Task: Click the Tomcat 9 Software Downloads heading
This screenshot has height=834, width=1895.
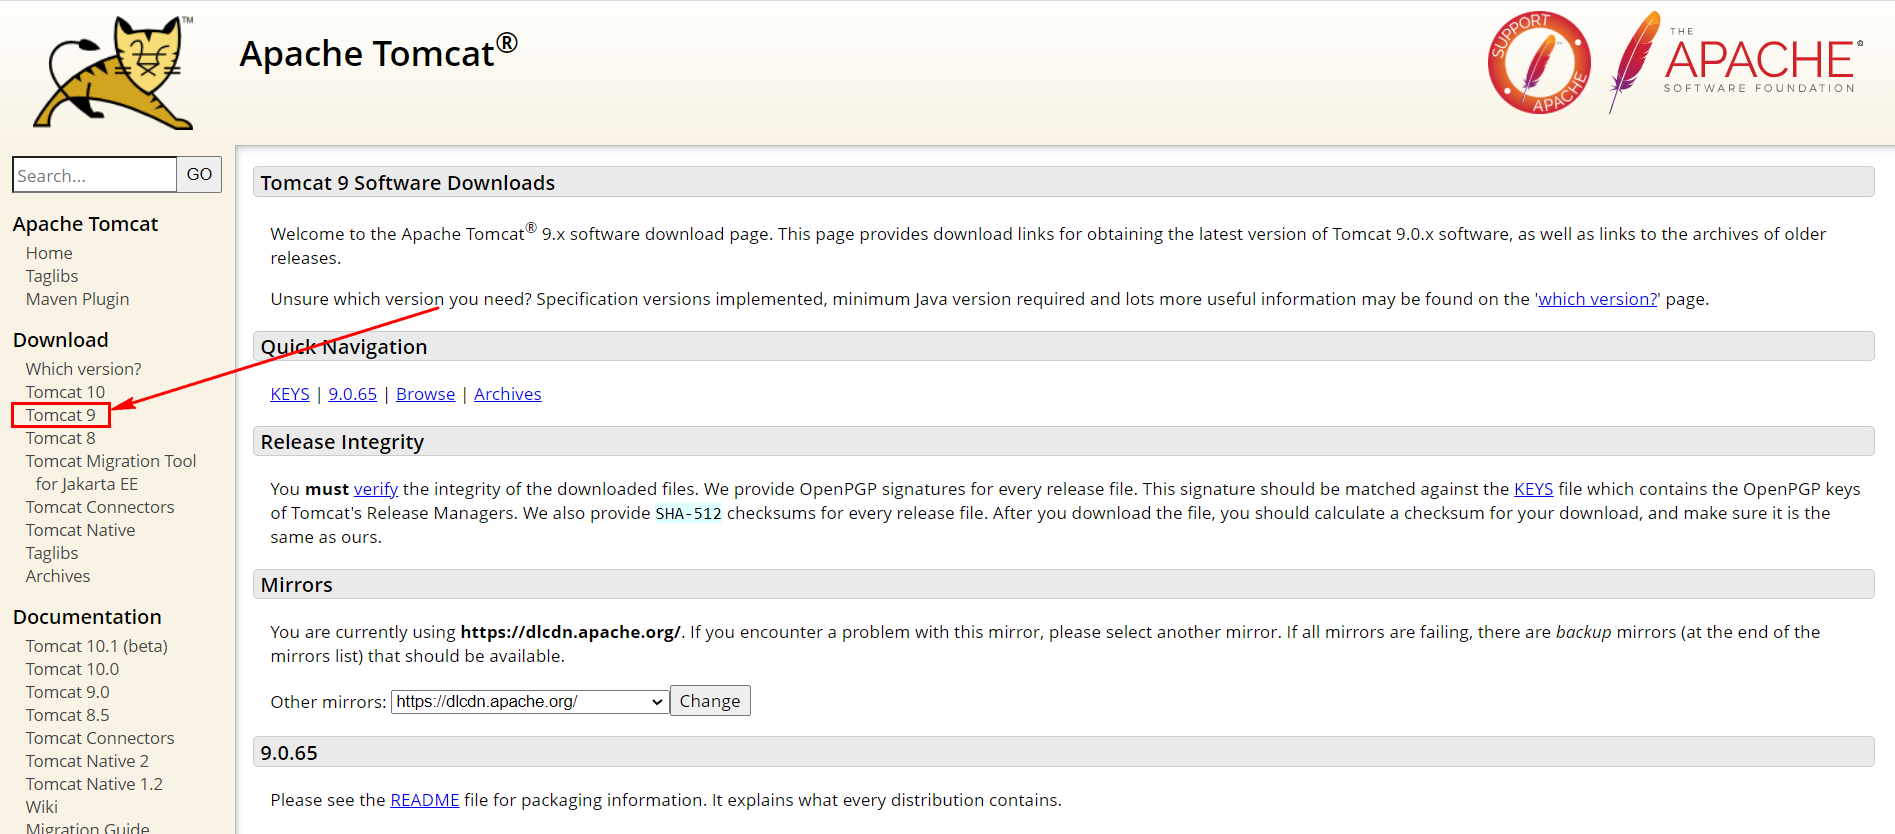Action: pyautogui.click(x=408, y=183)
